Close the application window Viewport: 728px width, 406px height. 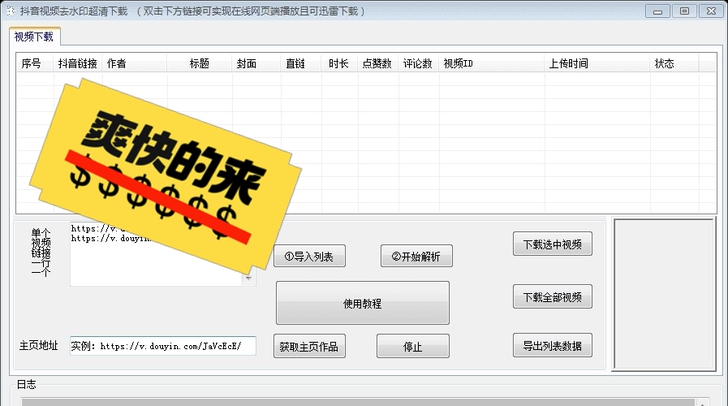pyautogui.click(x=711, y=11)
